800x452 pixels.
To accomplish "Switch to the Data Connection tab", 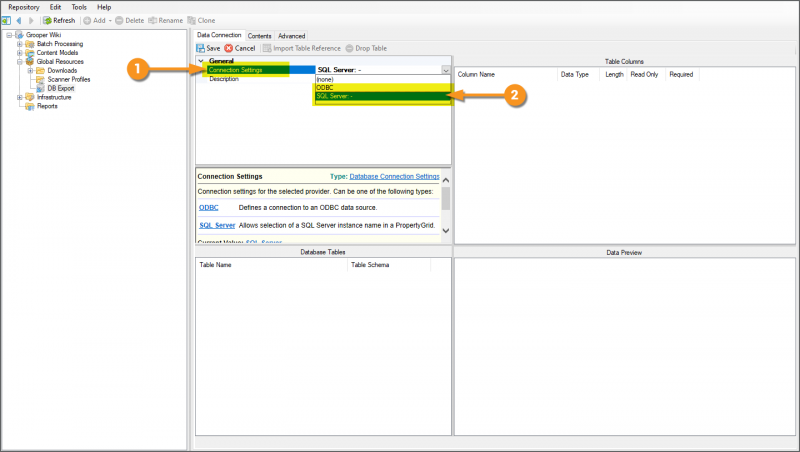I will tap(219, 35).
